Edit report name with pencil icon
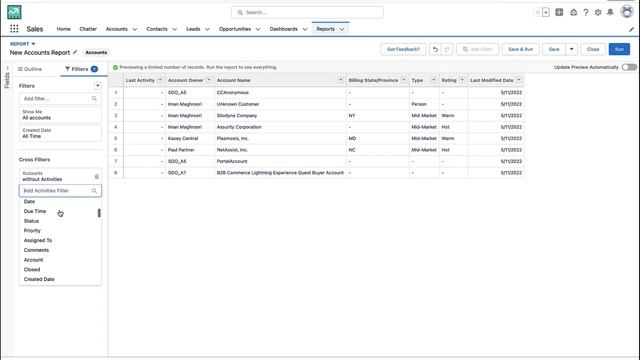Viewport: 640px width, 360px height. 75,52
